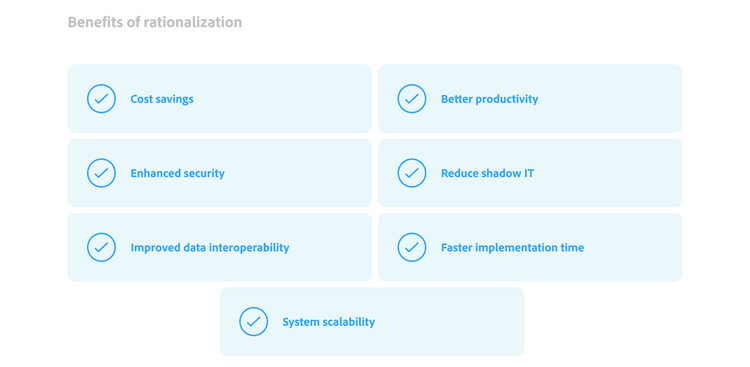Click blank space in System scalability card
Viewport: 750px width, 367px height.
(x=450, y=322)
